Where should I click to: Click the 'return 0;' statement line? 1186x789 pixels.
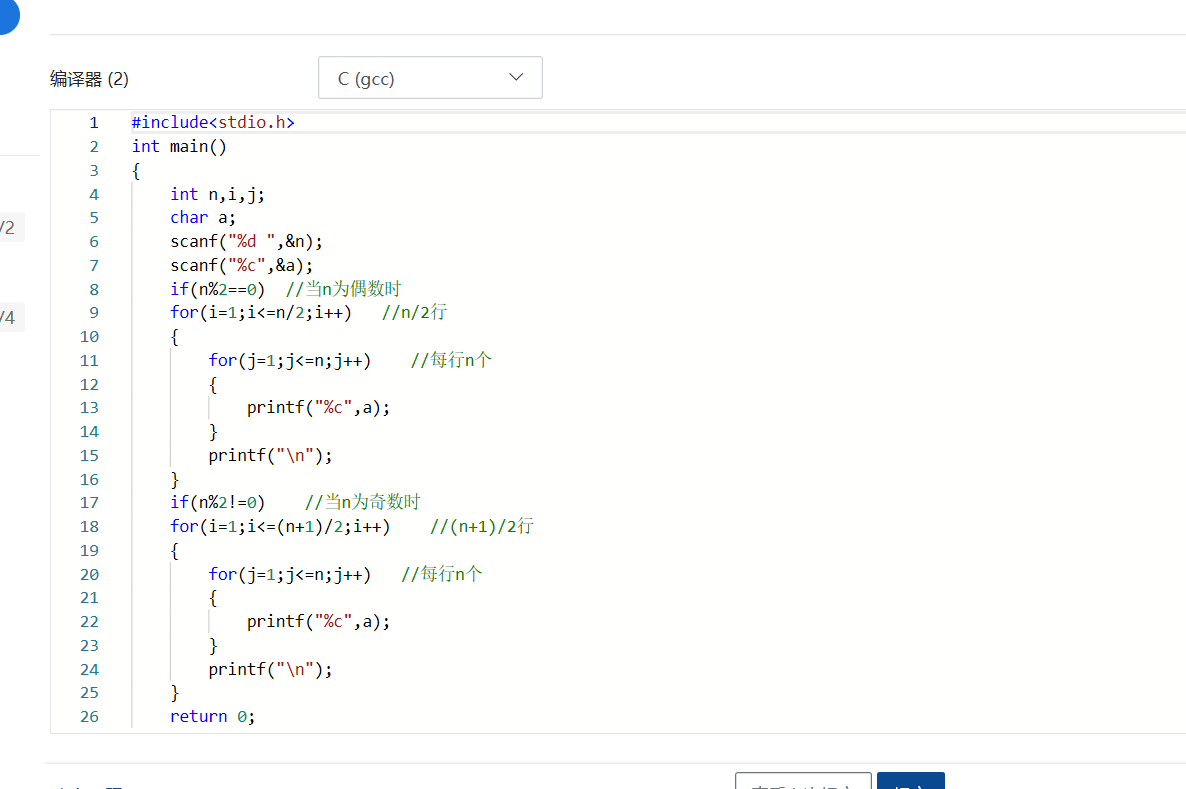213,716
